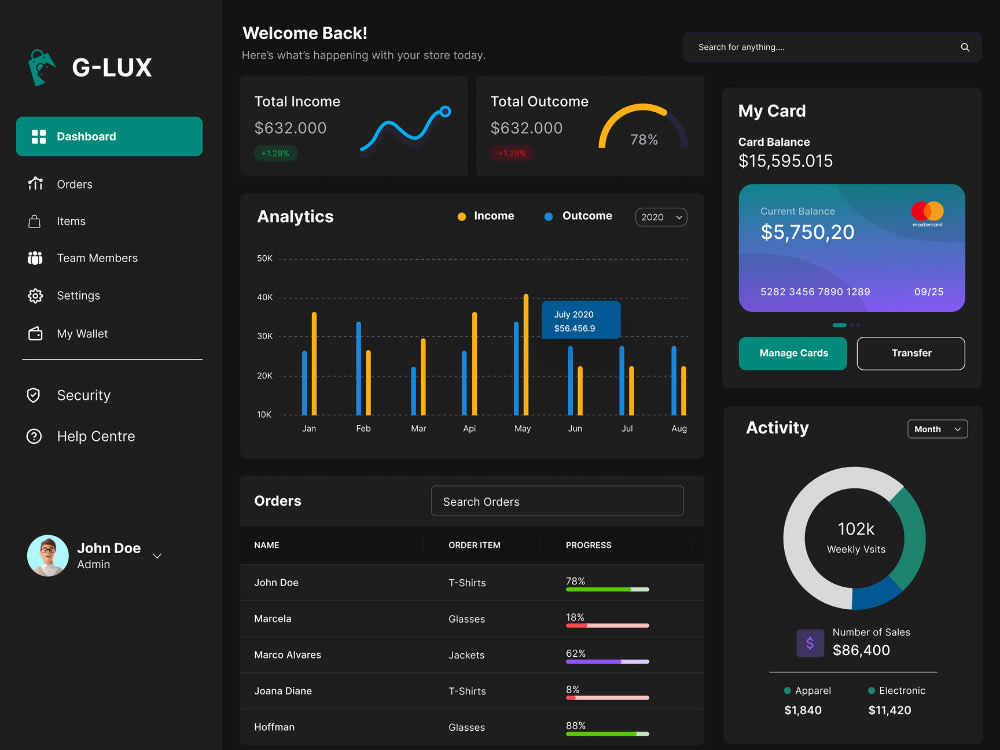Click the Transfer button in My Card
The height and width of the screenshot is (750, 1000).
(x=910, y=353)
